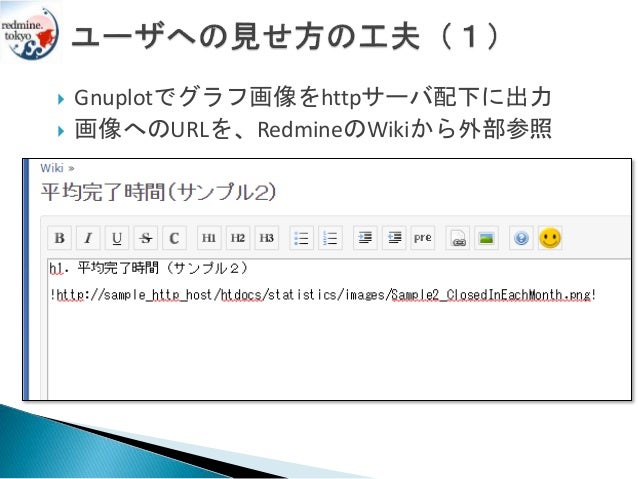Viewport: 638px width, 479px height.
Task: Click the page heading 平均完了時間(サンプル2)
Action: [x=159, y=192]
